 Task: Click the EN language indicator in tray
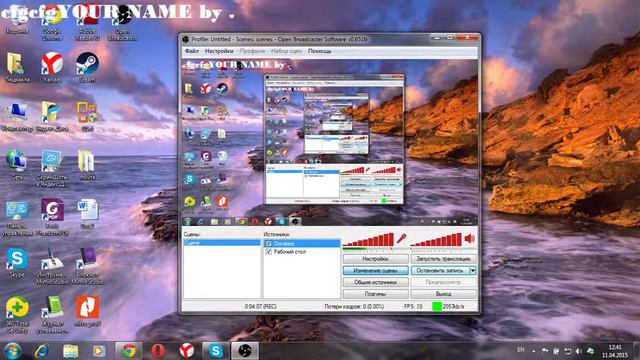[520, 350]
